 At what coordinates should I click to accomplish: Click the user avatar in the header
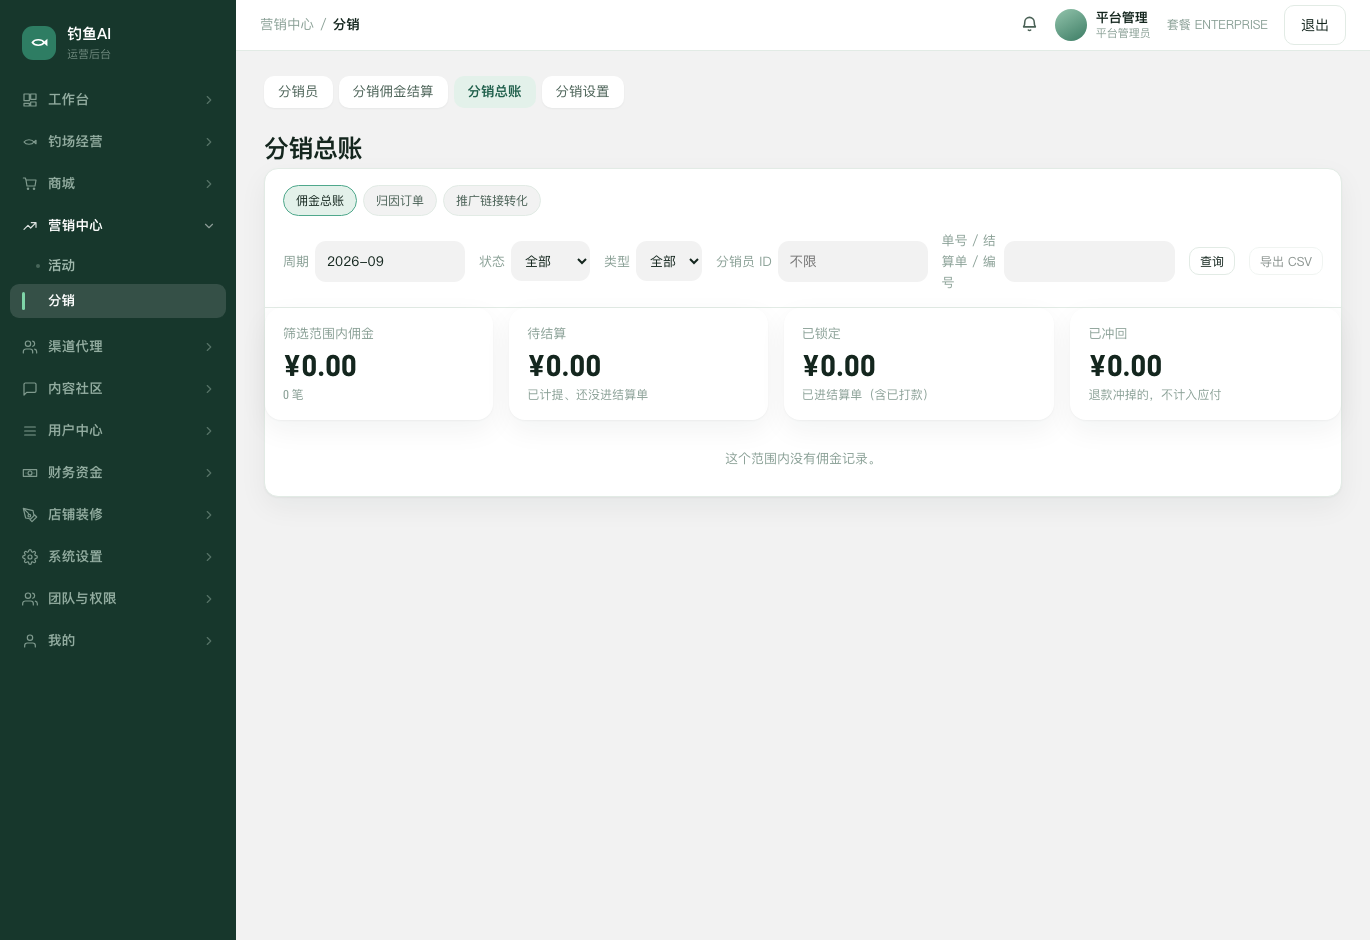pos(1071,25)
